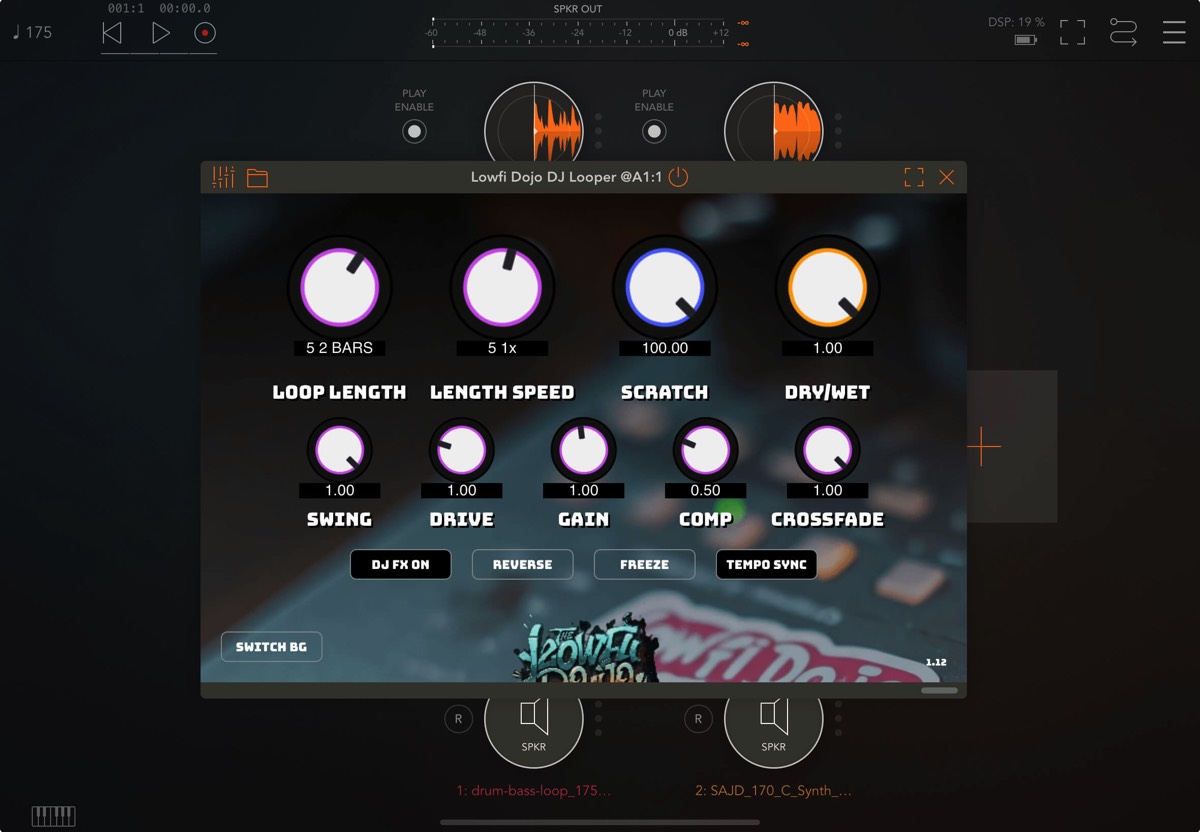Screen dimensions: 1200x832
Task: Click the SPKR OUT level meter
Action: coord(588,33)
